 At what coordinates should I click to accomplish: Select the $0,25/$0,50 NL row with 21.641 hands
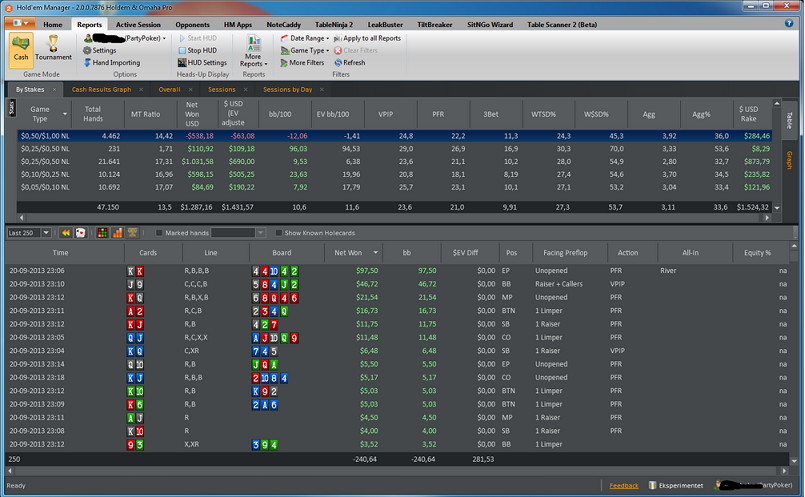coord(394,162)
